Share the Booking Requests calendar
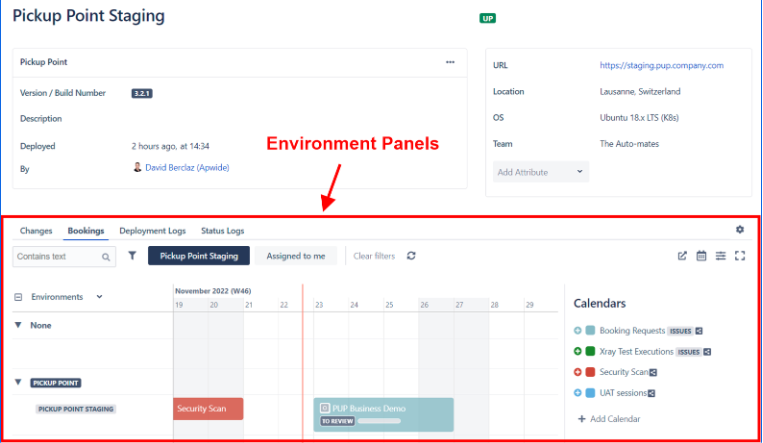 coord(700,330)
